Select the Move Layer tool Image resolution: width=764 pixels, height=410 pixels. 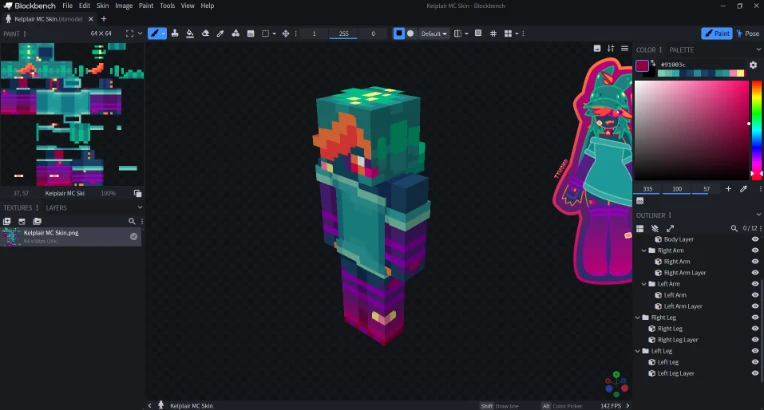(286, 34)
